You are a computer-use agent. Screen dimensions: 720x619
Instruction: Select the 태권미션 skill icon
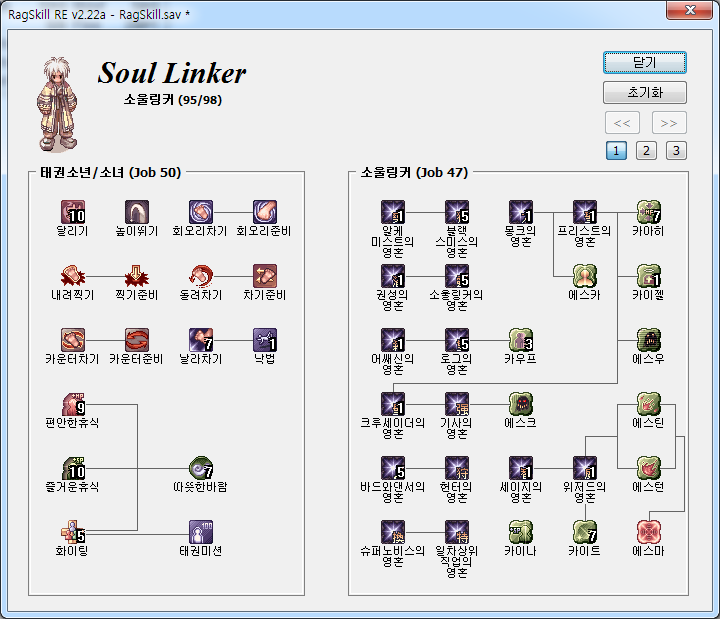tap(202, 532)
